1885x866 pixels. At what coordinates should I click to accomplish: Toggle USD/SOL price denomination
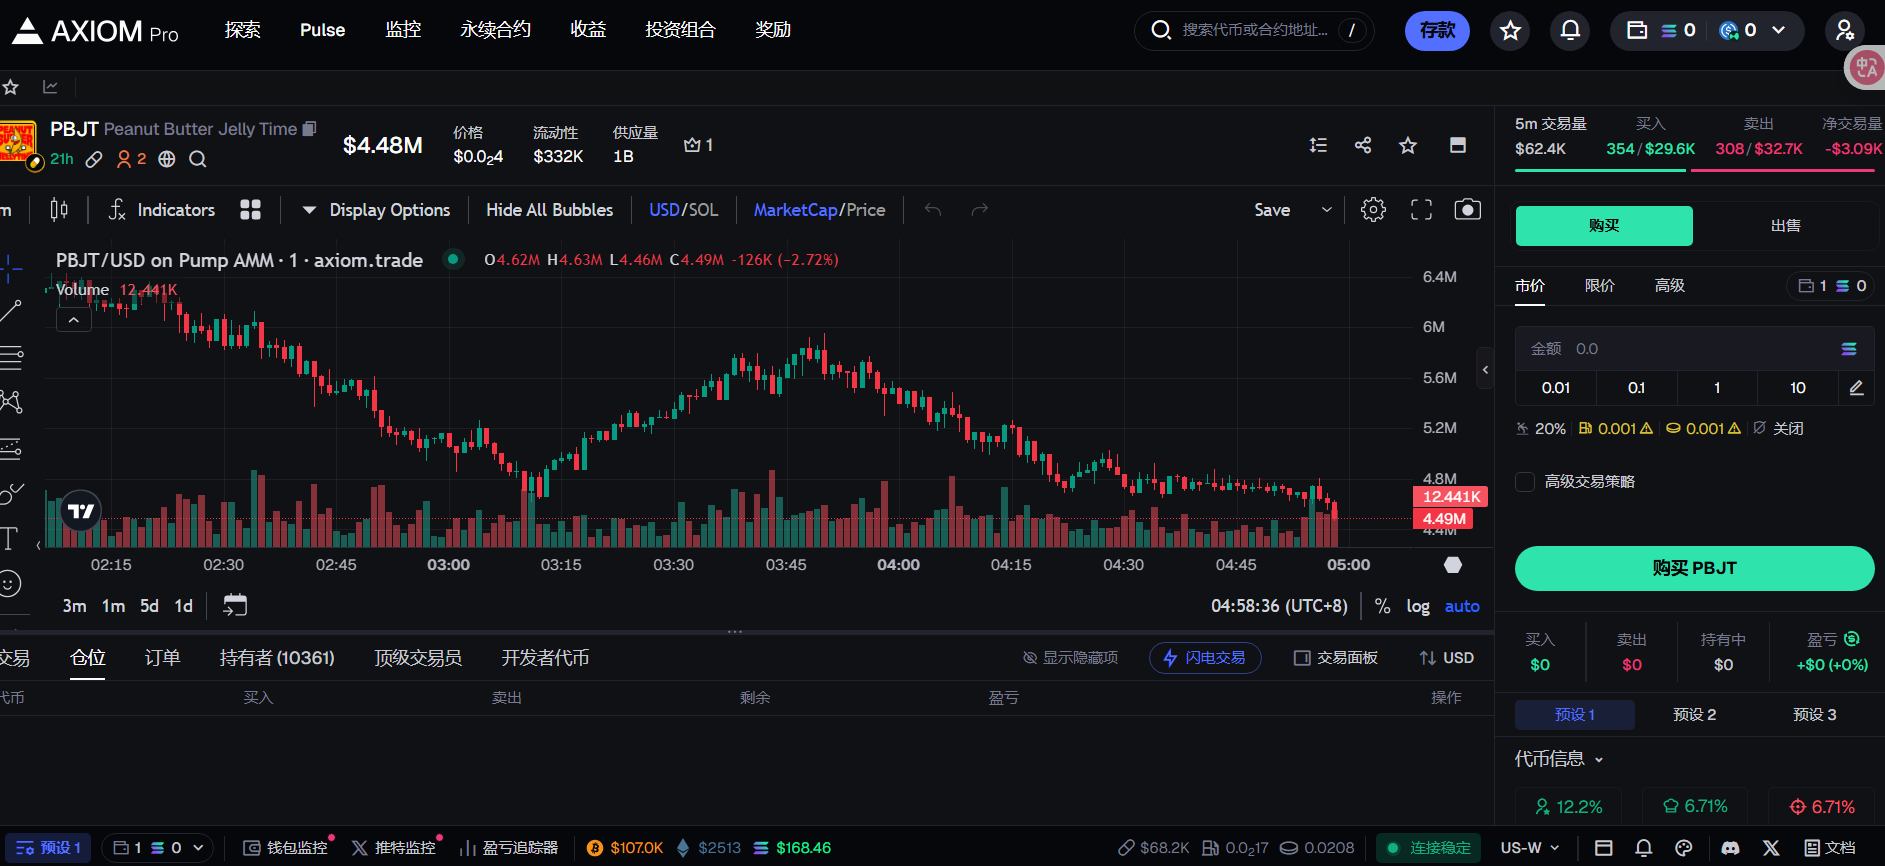(x=684, y=210)
